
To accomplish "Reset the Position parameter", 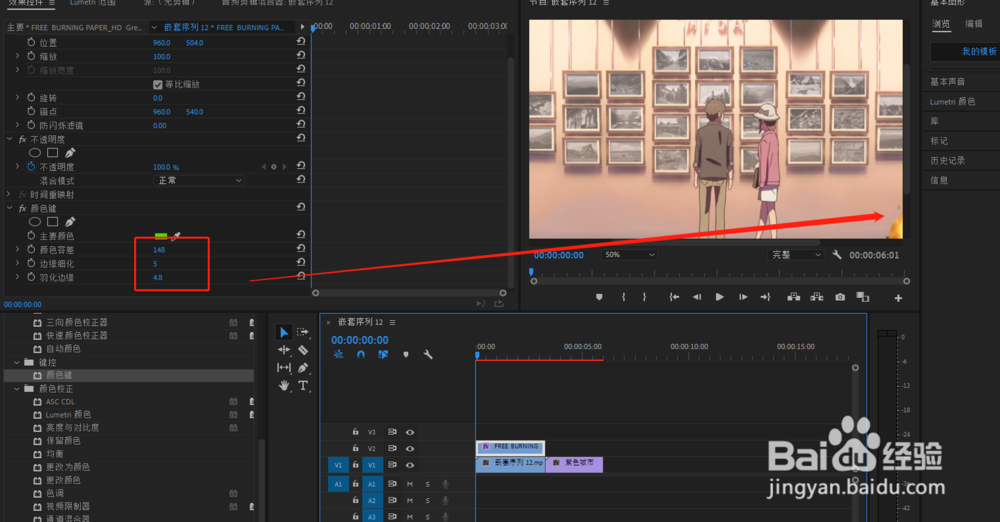I will click(300, 41).
